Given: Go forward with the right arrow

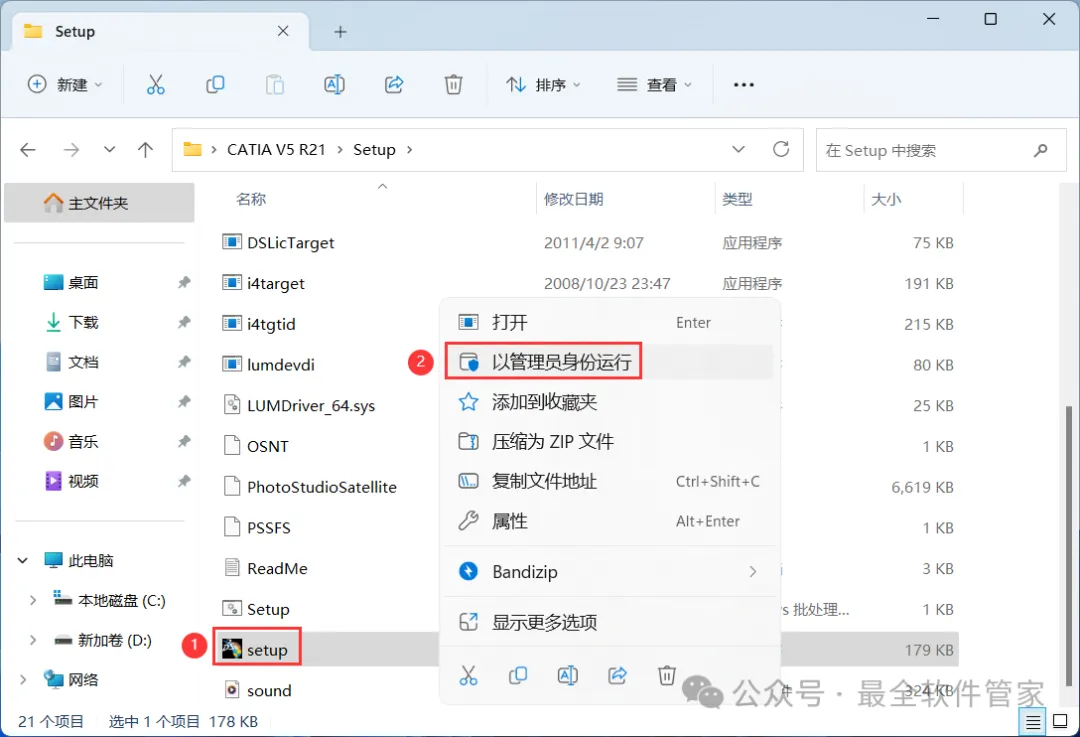Looking at the screenshot, I should click(72, 149).
